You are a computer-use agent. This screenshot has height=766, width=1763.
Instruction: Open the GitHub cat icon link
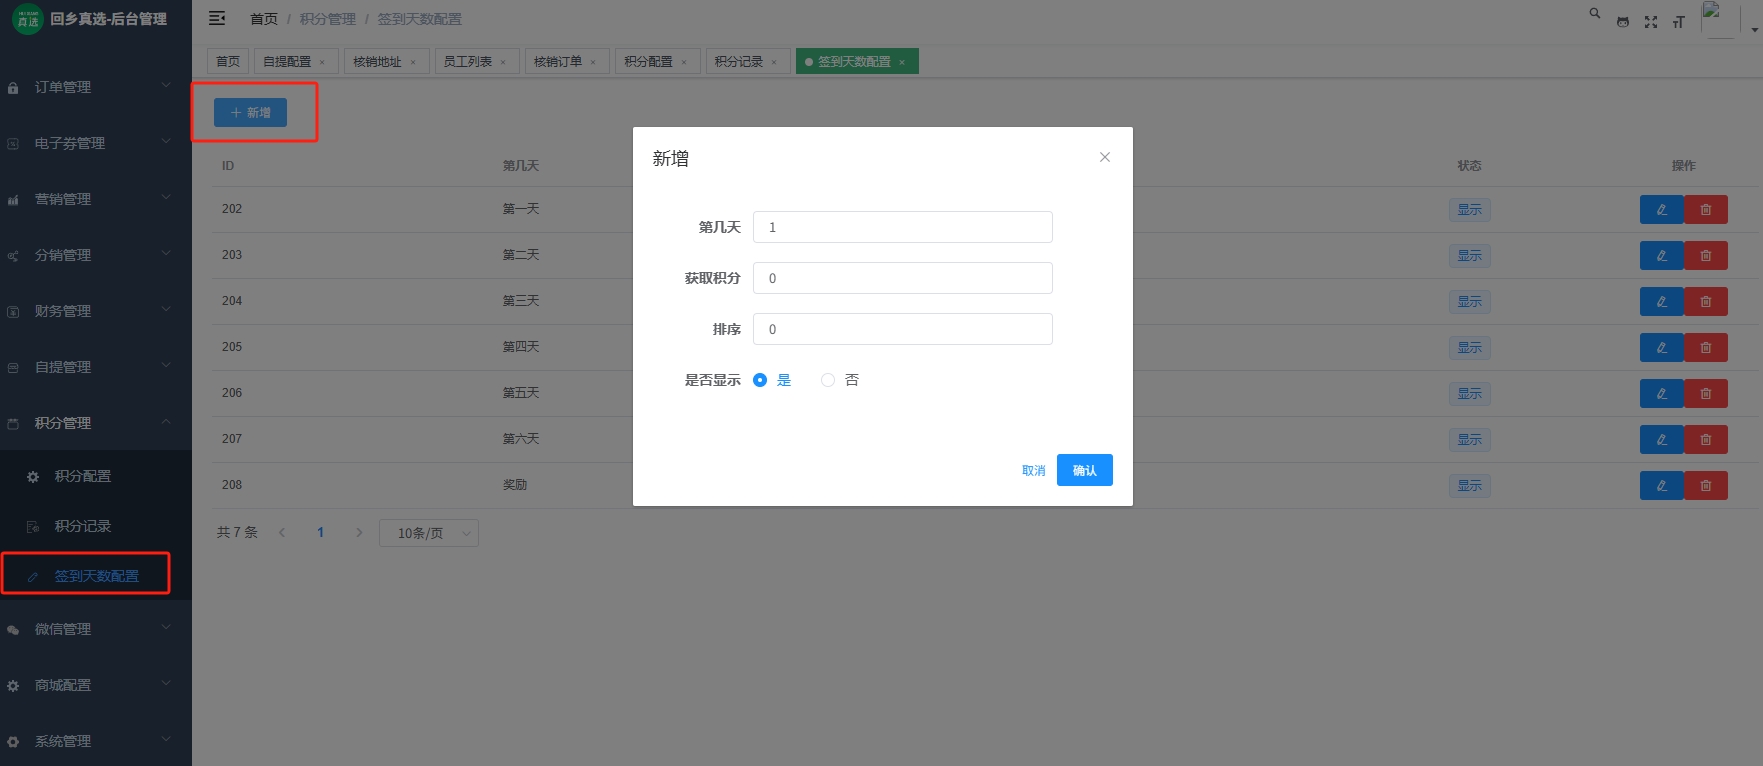click(1623, 22)
